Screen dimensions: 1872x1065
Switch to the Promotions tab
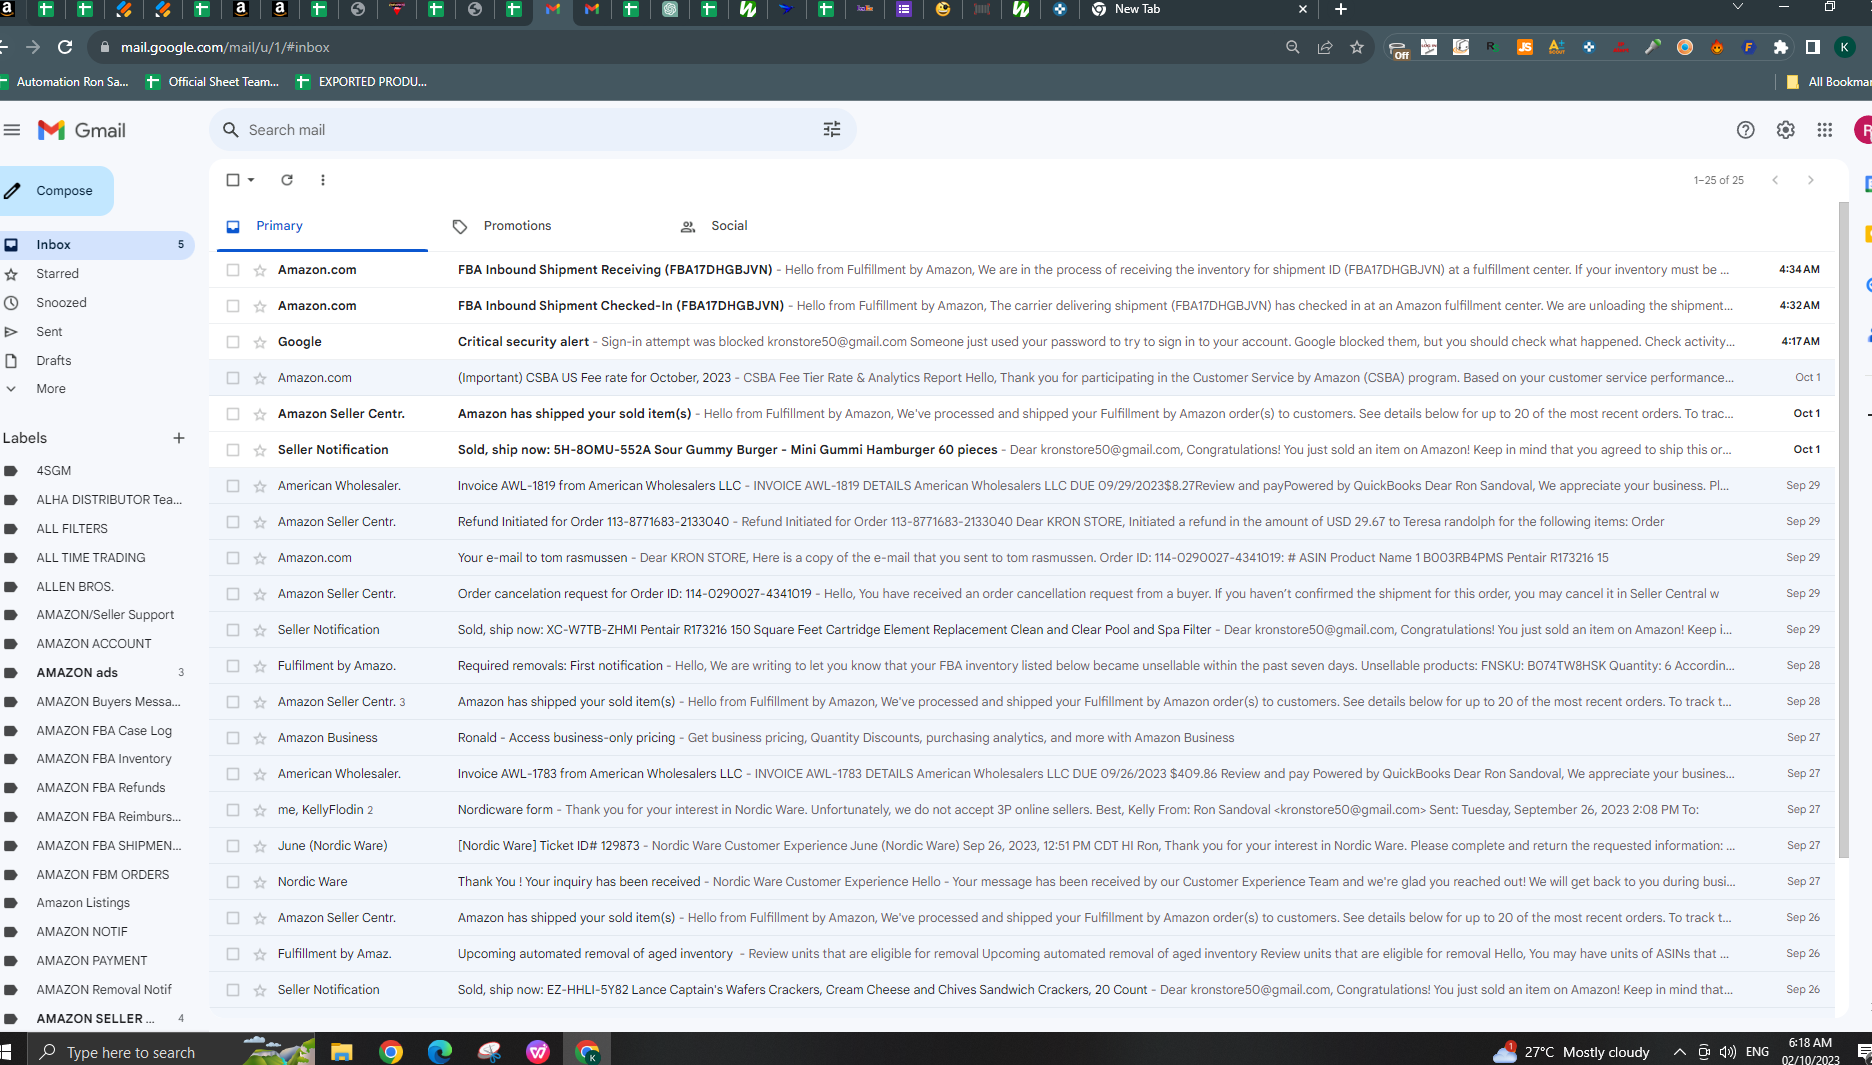point(517,226)
